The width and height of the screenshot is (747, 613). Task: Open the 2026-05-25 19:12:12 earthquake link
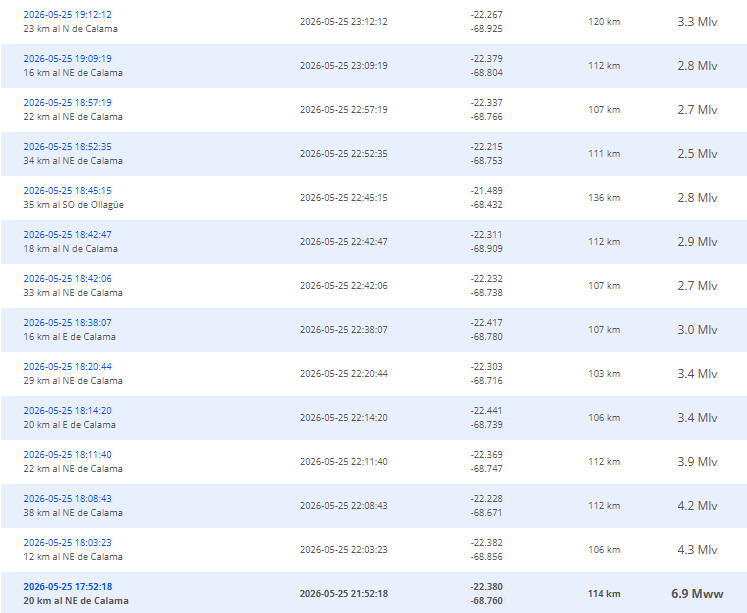(67, 15)
